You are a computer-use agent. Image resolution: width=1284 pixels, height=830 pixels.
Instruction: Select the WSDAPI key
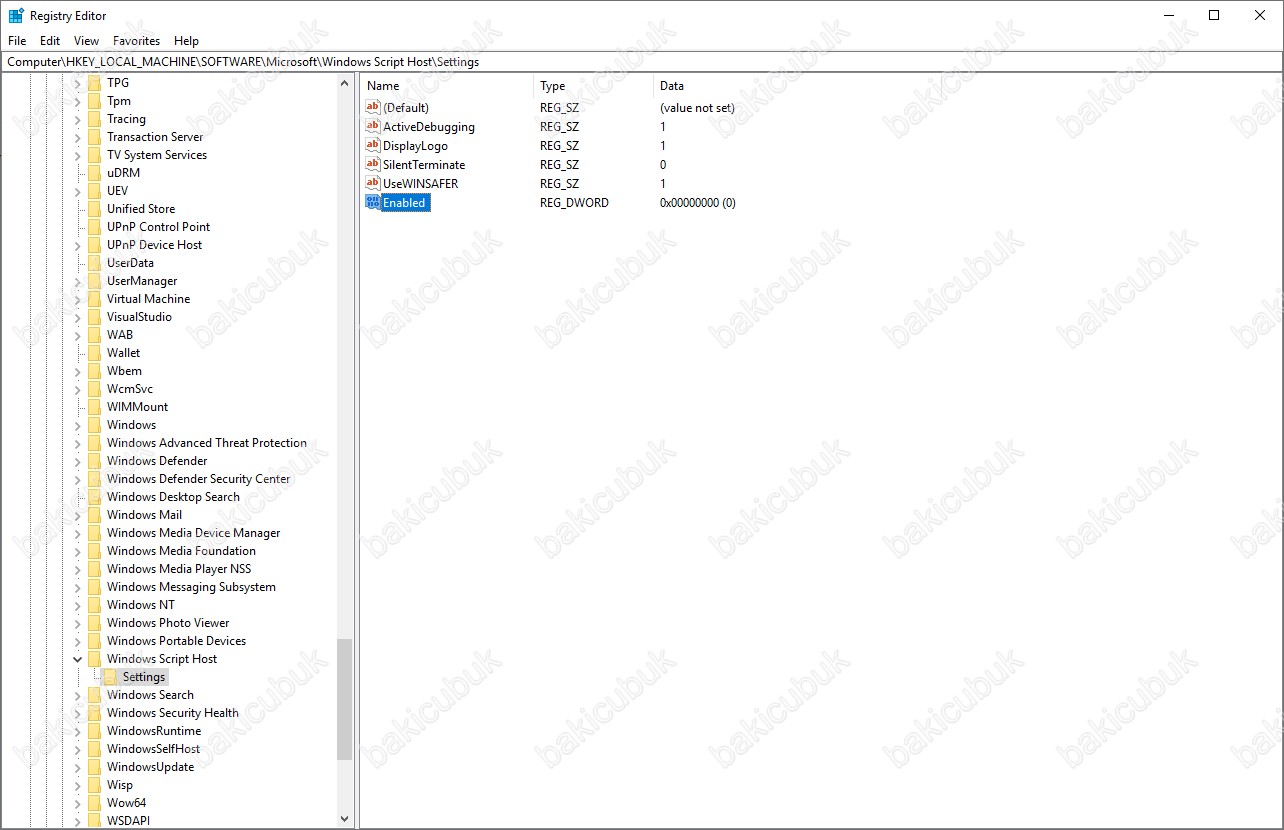[x=128, y=821]
